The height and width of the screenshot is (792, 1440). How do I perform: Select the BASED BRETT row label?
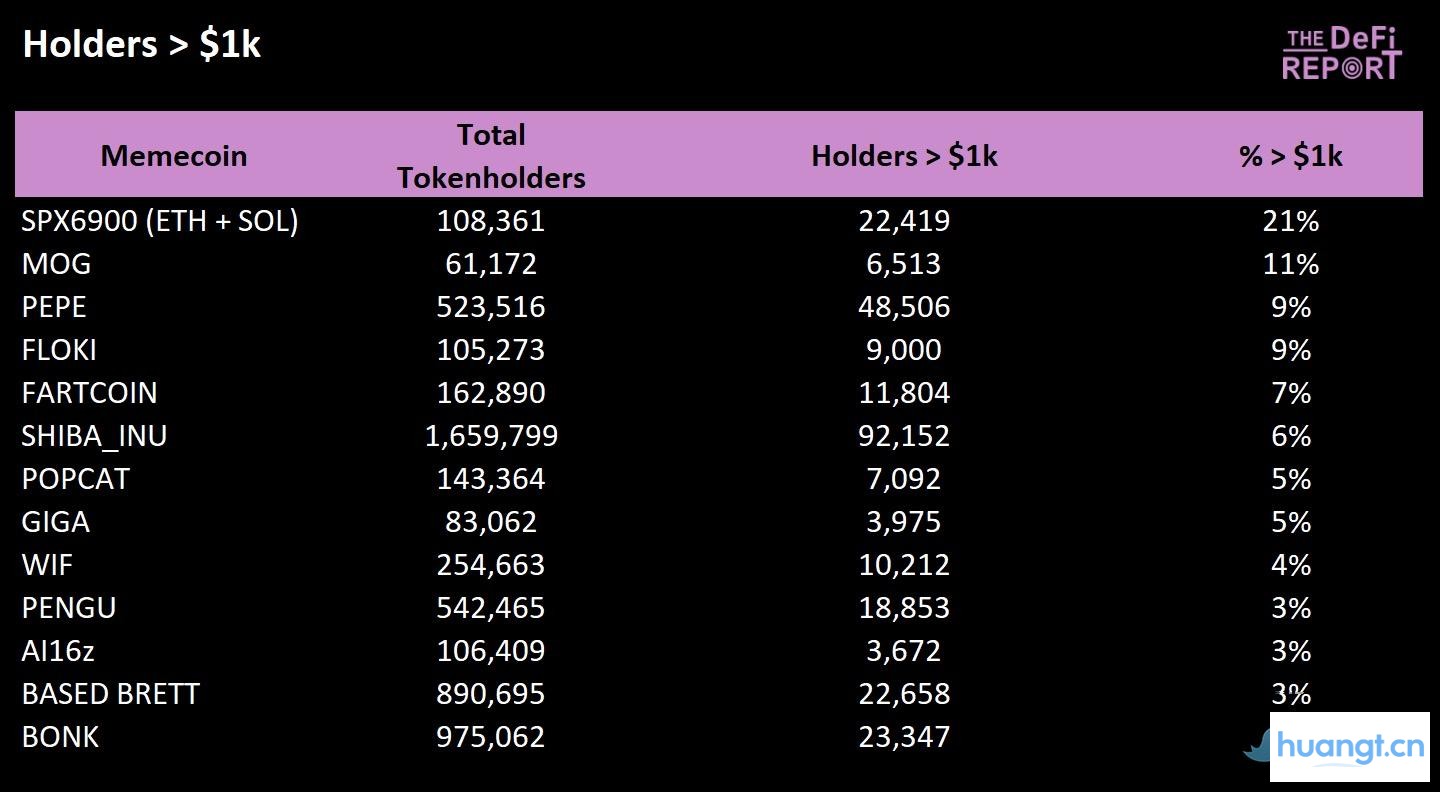[111, 694]
